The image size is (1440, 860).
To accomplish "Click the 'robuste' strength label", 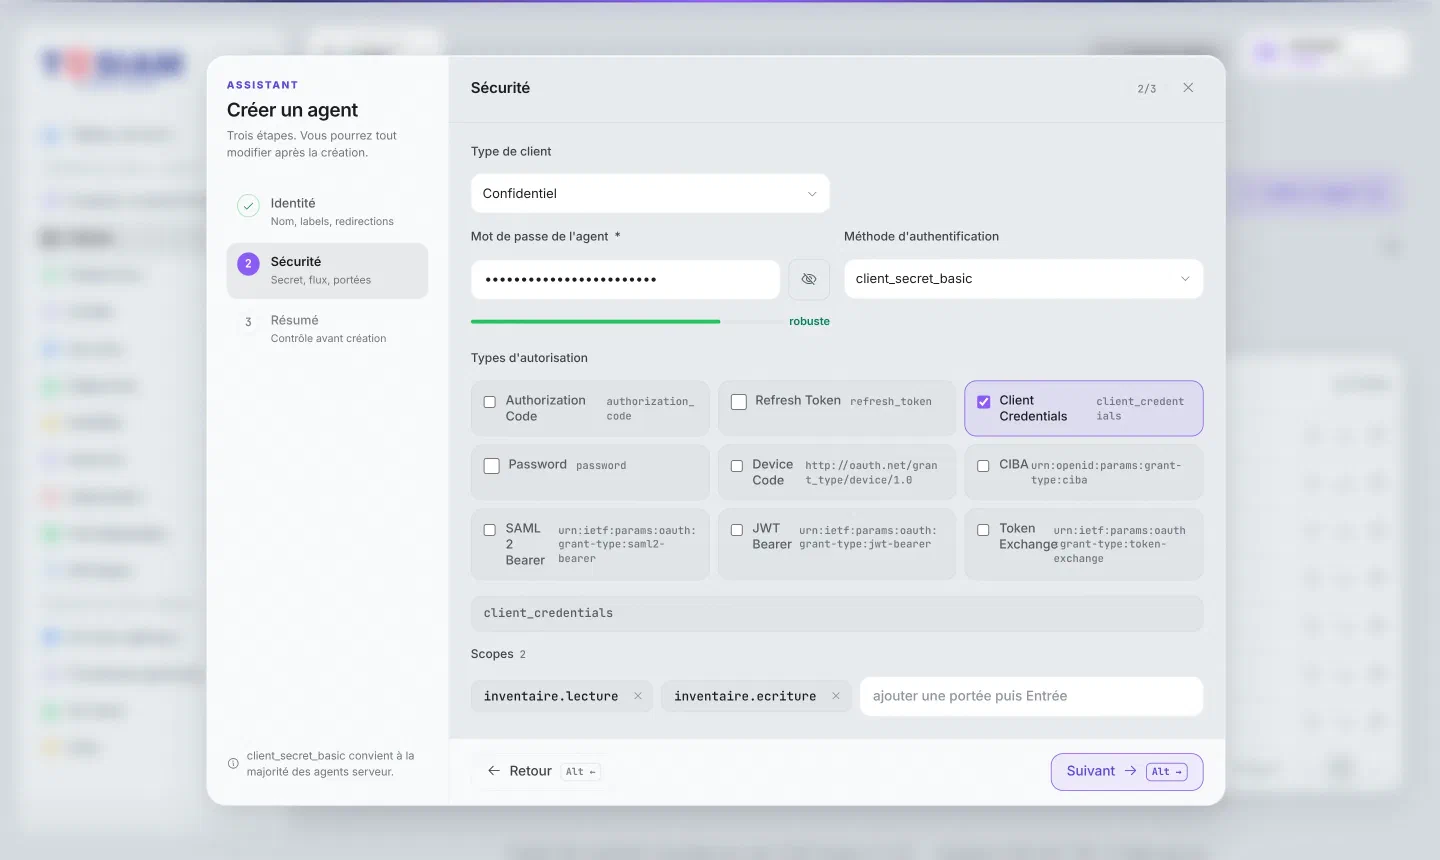I will pos(809,322).
